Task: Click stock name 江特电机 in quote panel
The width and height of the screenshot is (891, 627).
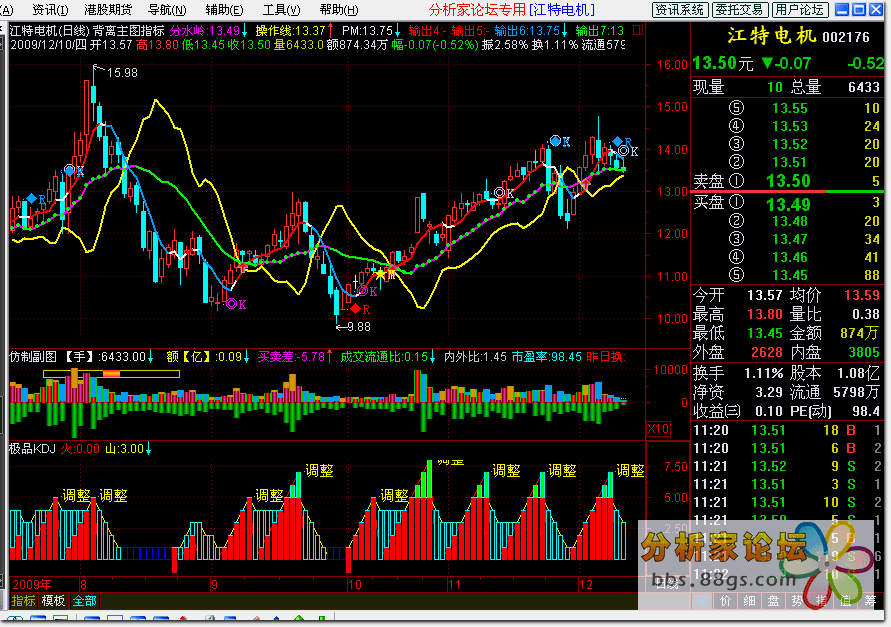Action: [x=772, y=36]
